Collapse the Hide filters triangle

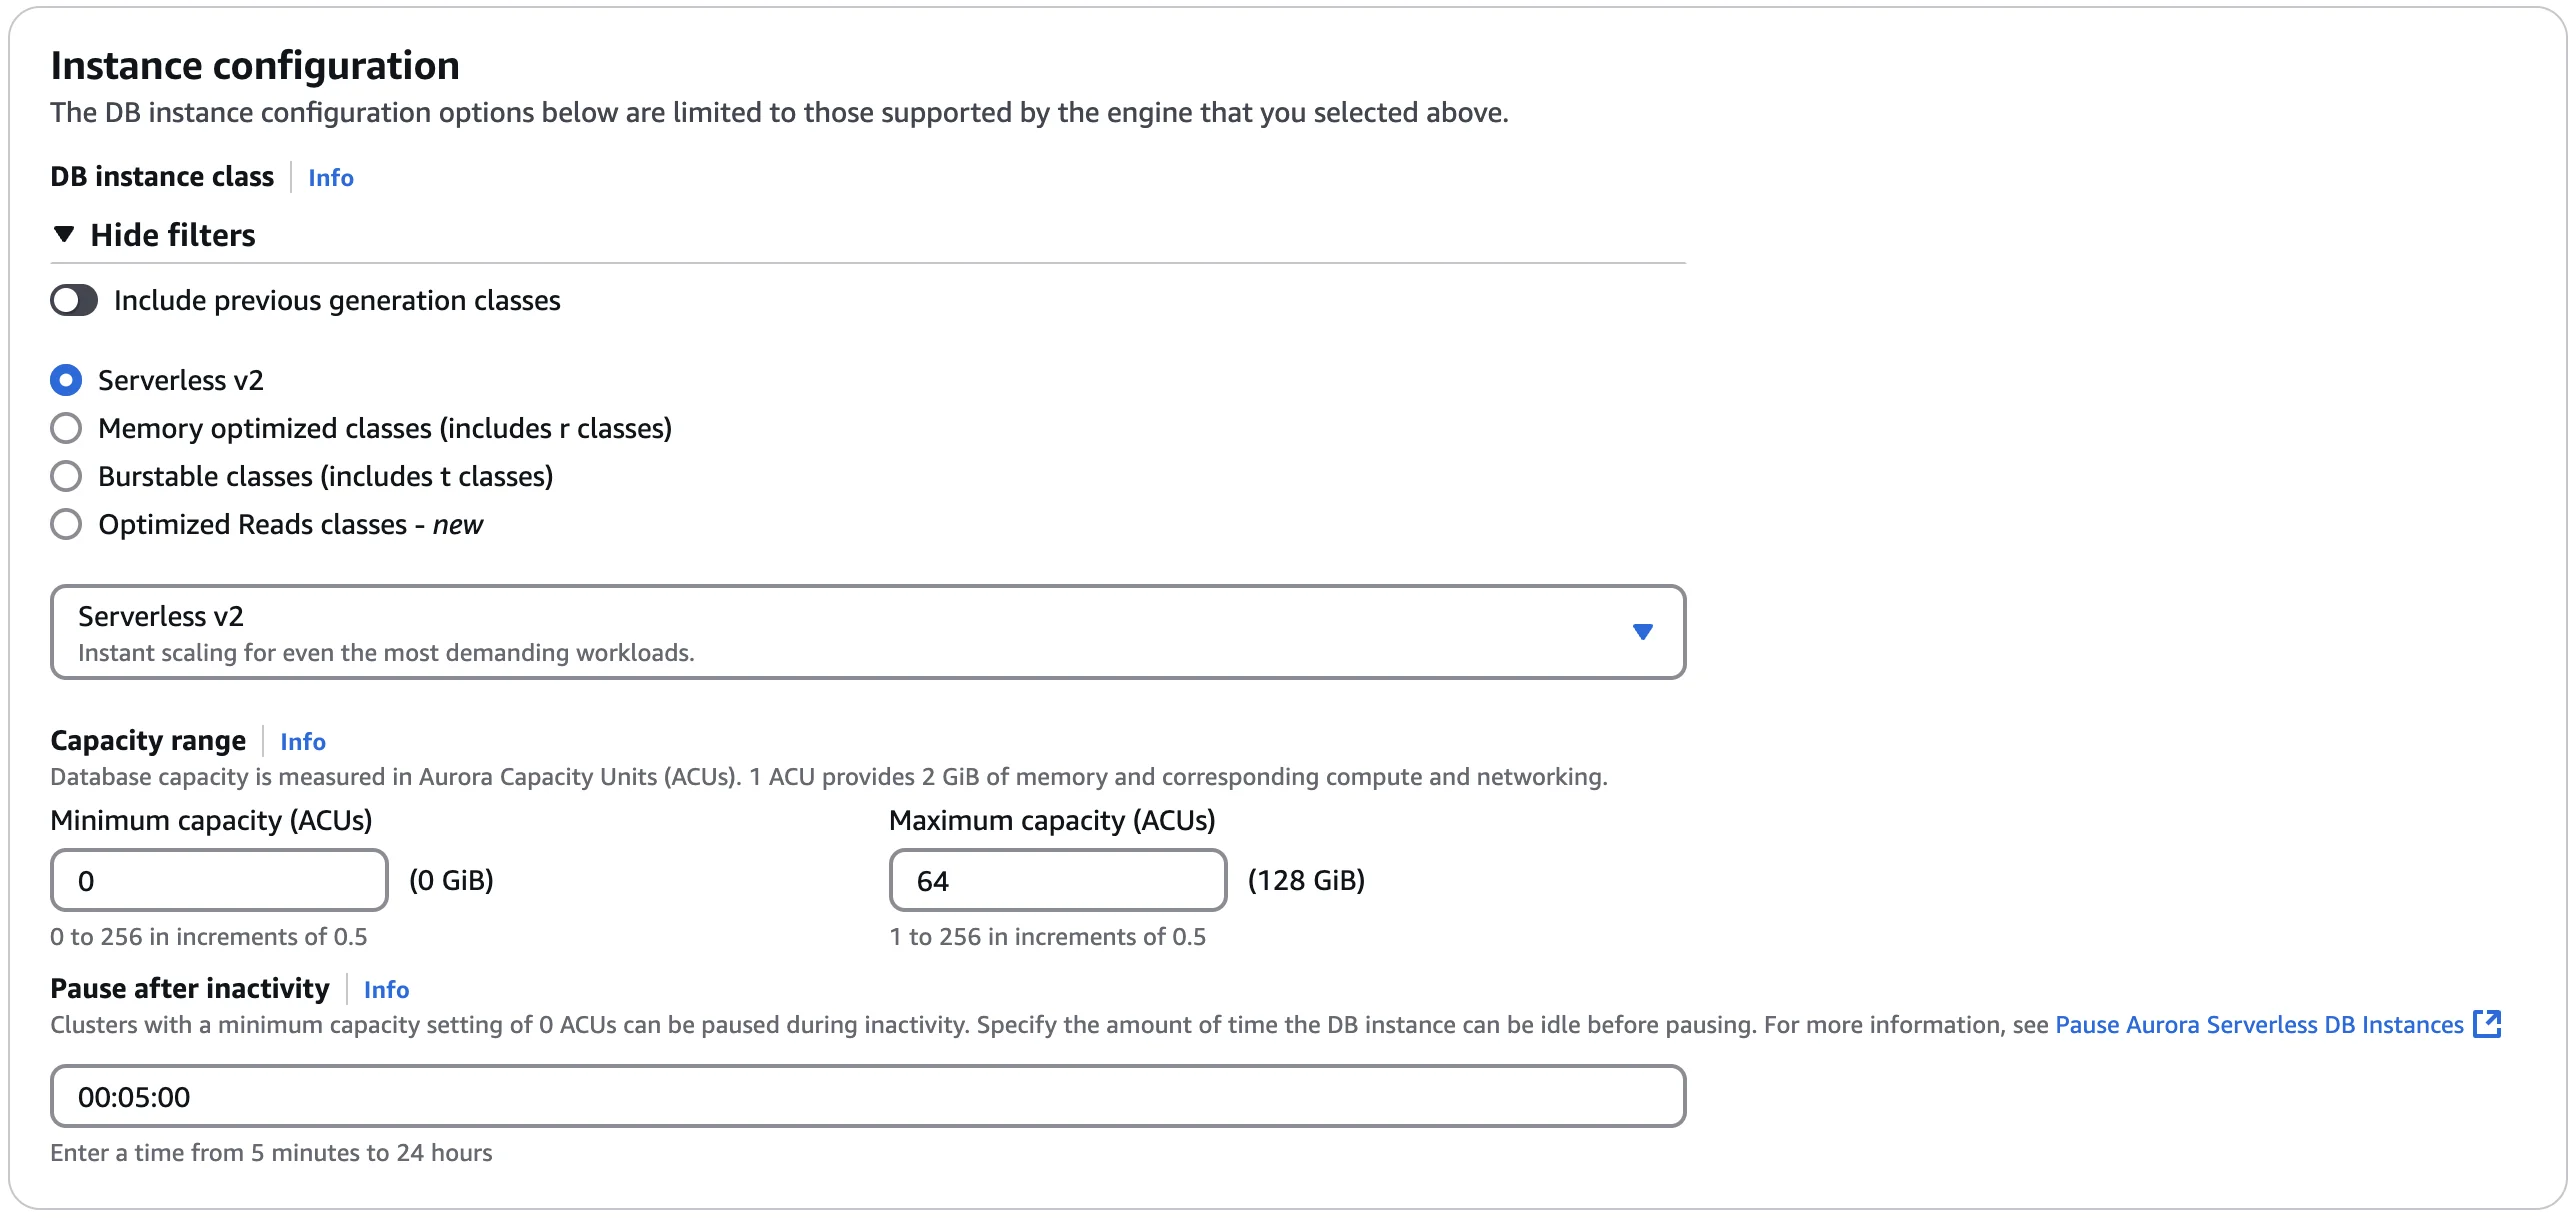(64, 235)
